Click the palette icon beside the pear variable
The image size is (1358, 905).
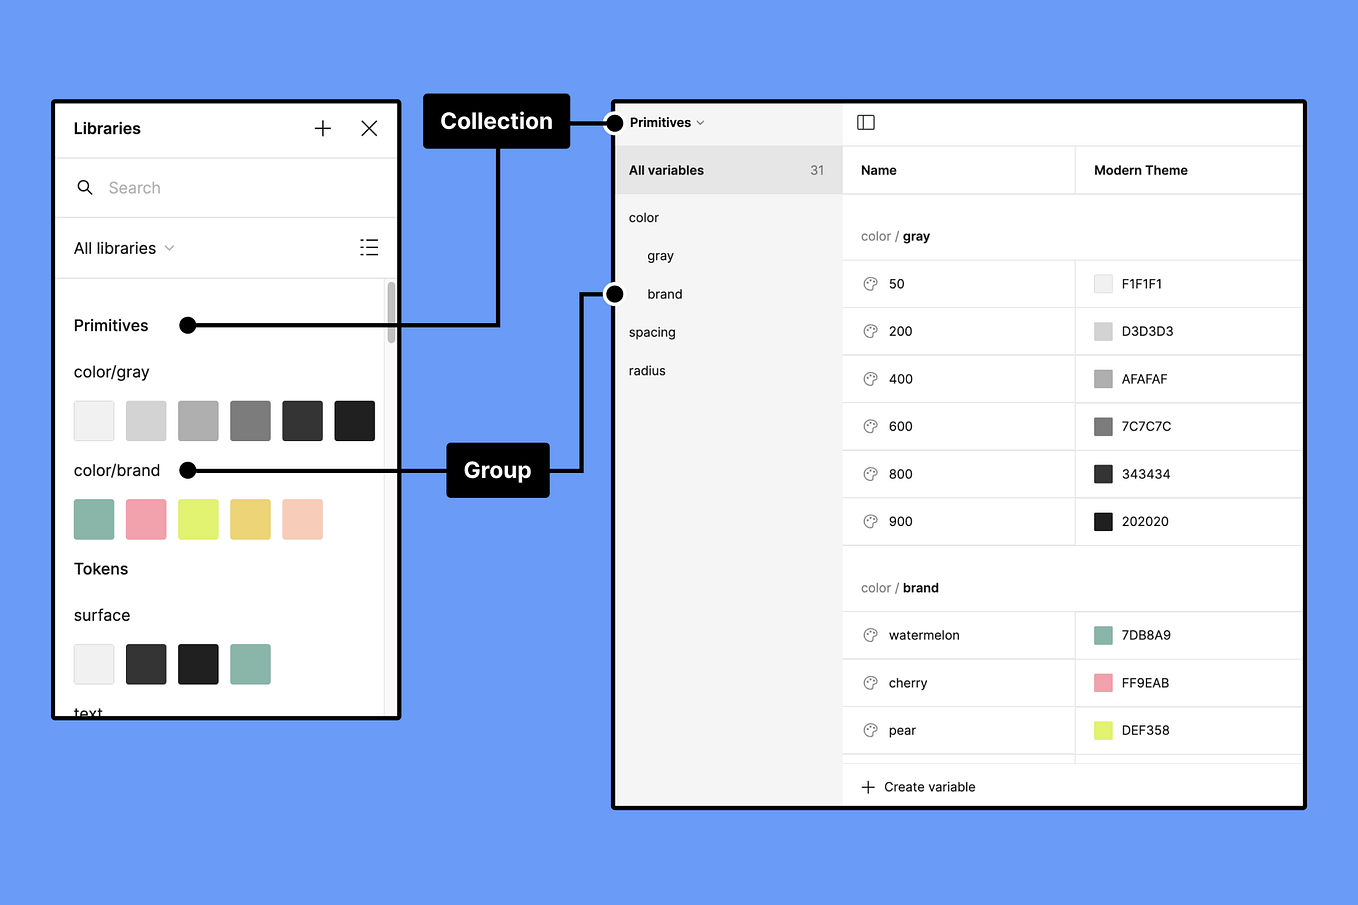click(869, 730)
